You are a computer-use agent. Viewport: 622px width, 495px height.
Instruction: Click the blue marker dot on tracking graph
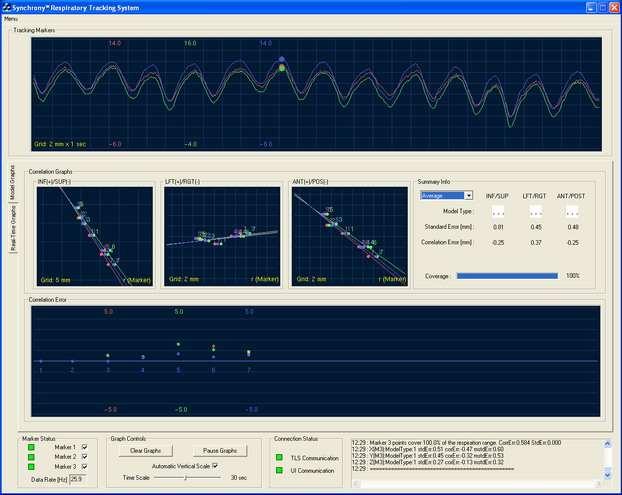pos(282,59)
